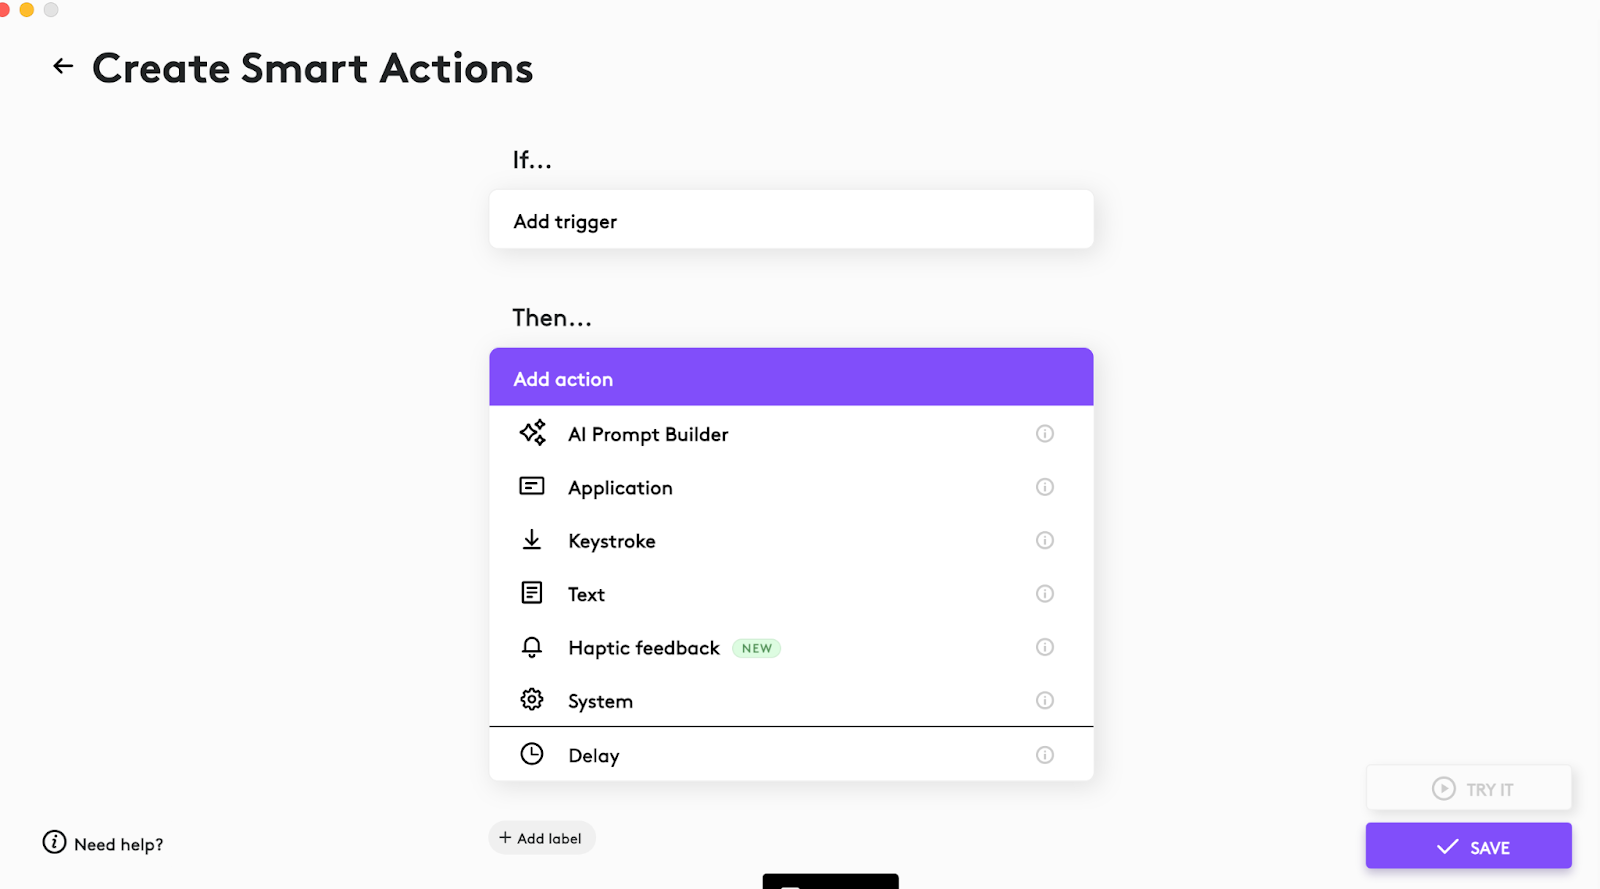This screenshot has height=889, width=1600.
Task: Select the Application action entry
Action: [x=791, y=487]
